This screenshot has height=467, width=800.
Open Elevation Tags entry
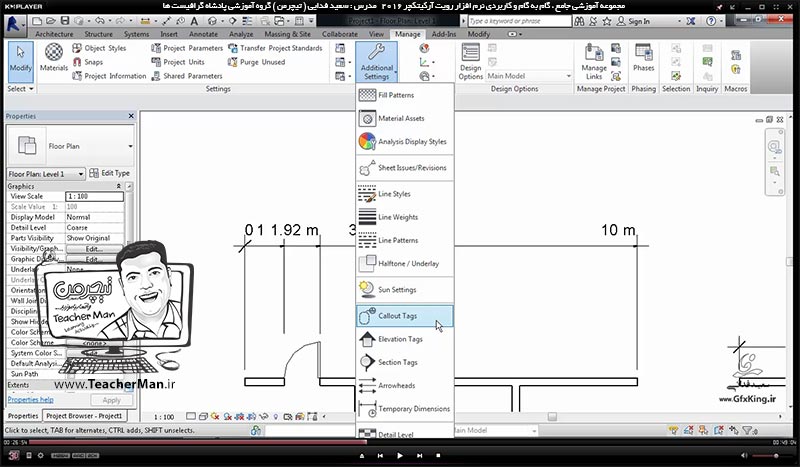click(405, 339)
